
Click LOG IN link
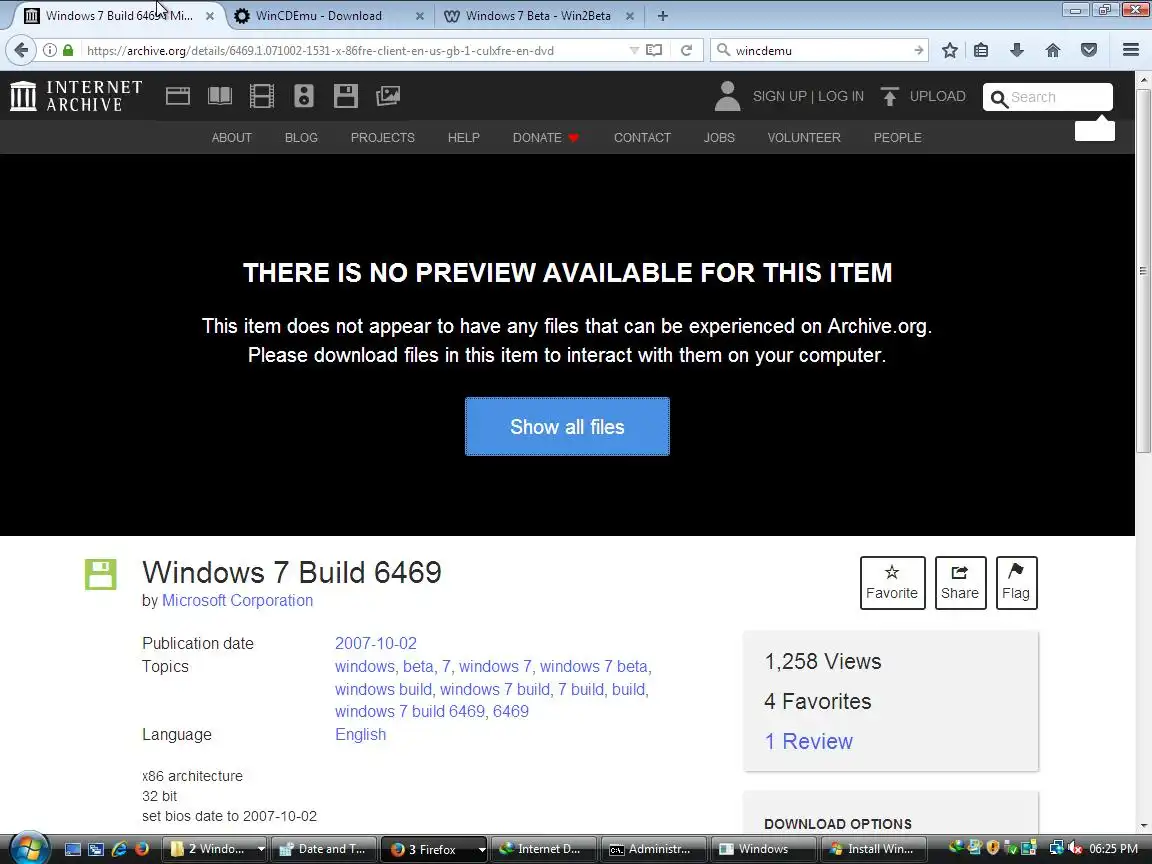coord(840,96)
